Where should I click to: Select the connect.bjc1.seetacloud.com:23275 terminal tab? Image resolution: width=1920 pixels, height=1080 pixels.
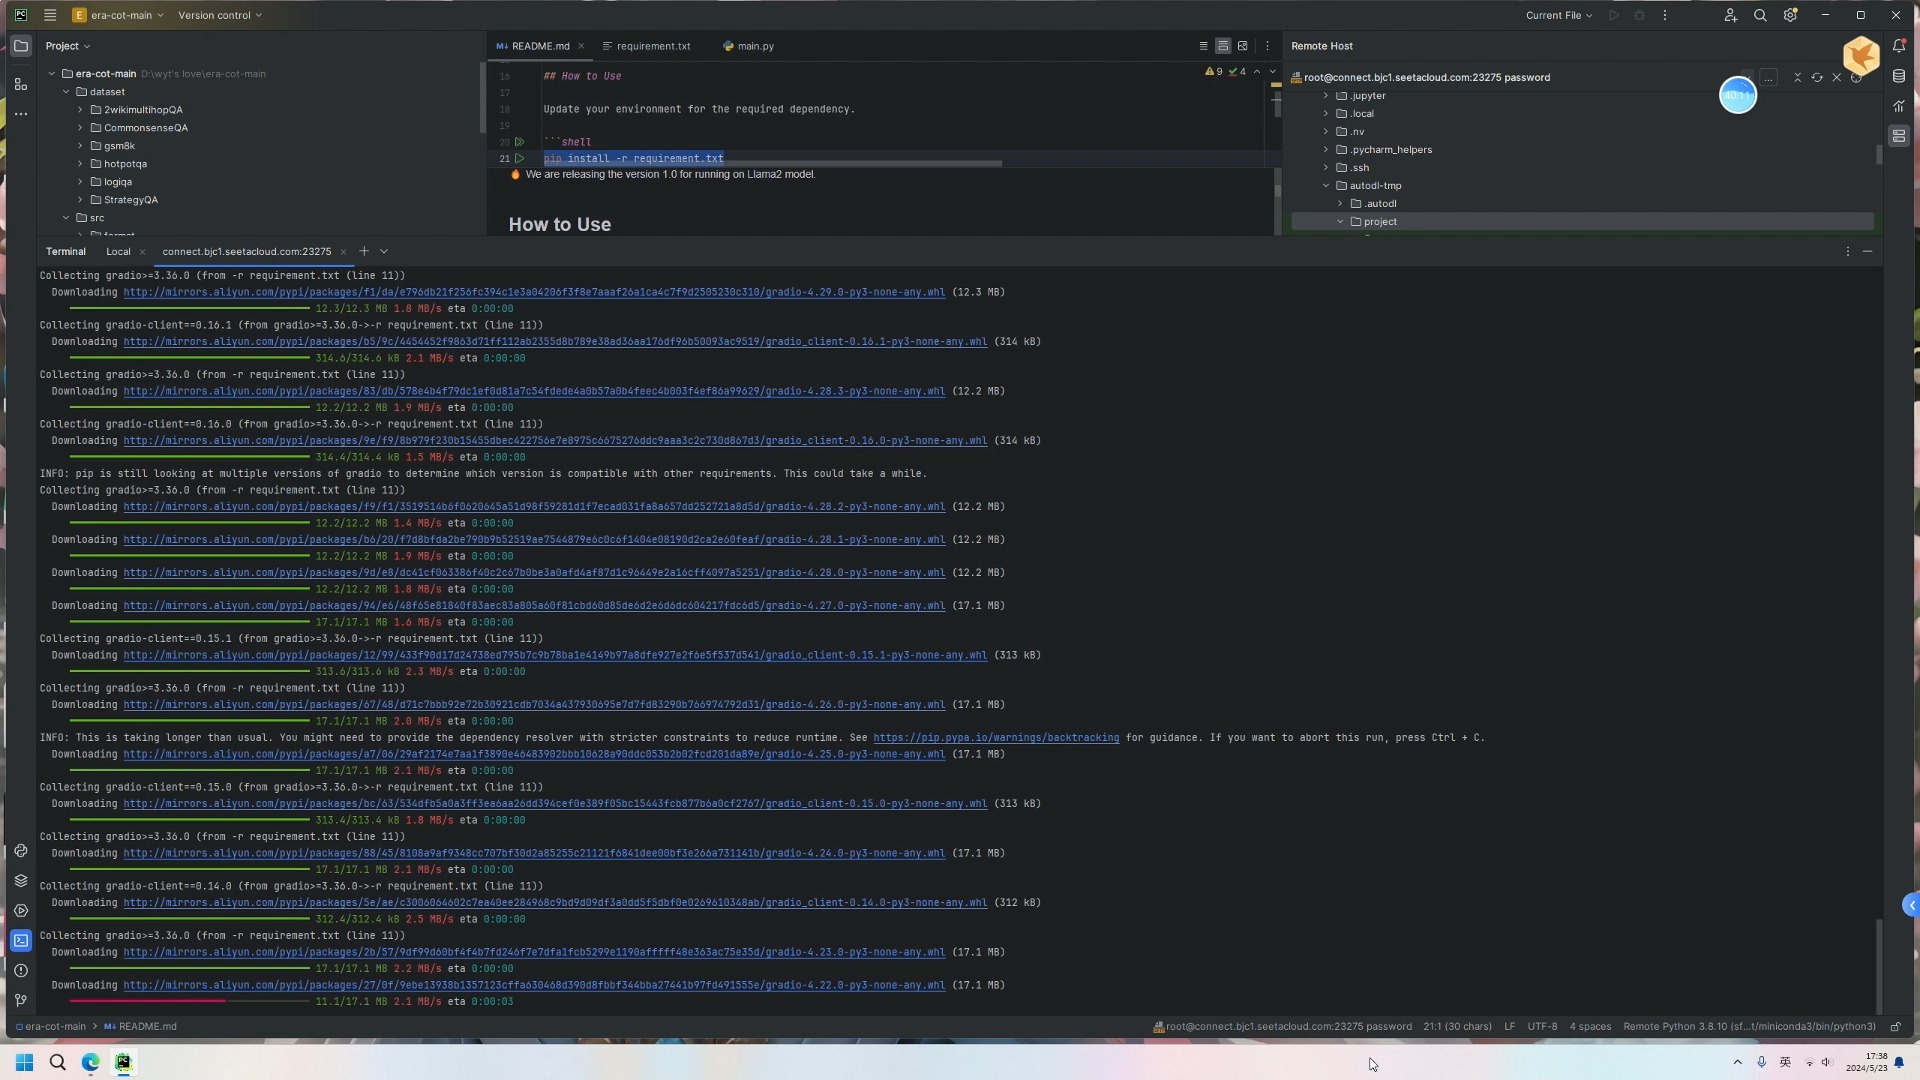246,251
